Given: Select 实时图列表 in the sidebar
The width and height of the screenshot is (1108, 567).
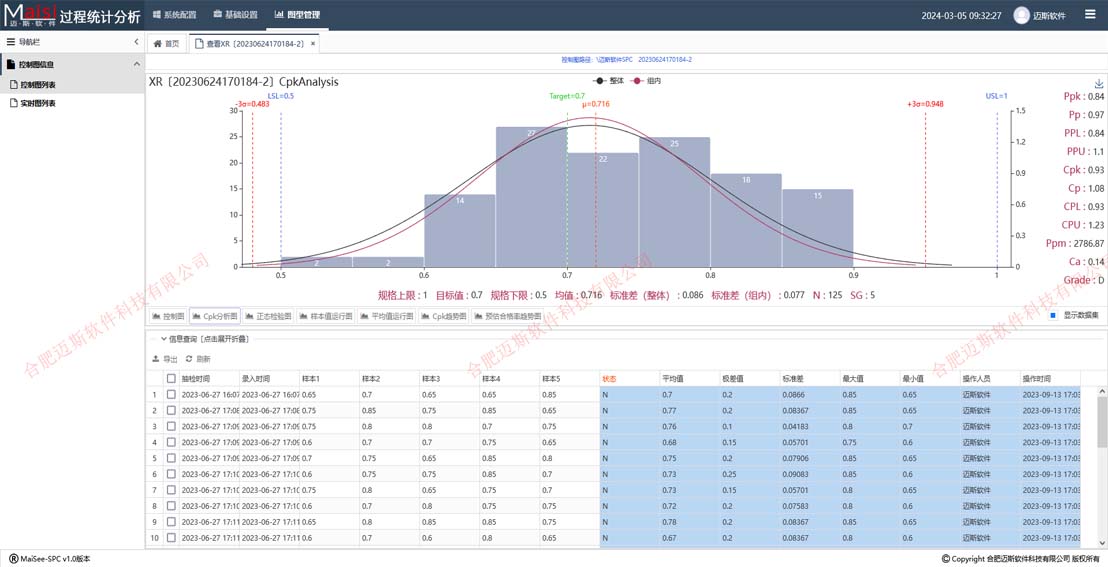Looking at the screenshot, I should pos(38,103).
